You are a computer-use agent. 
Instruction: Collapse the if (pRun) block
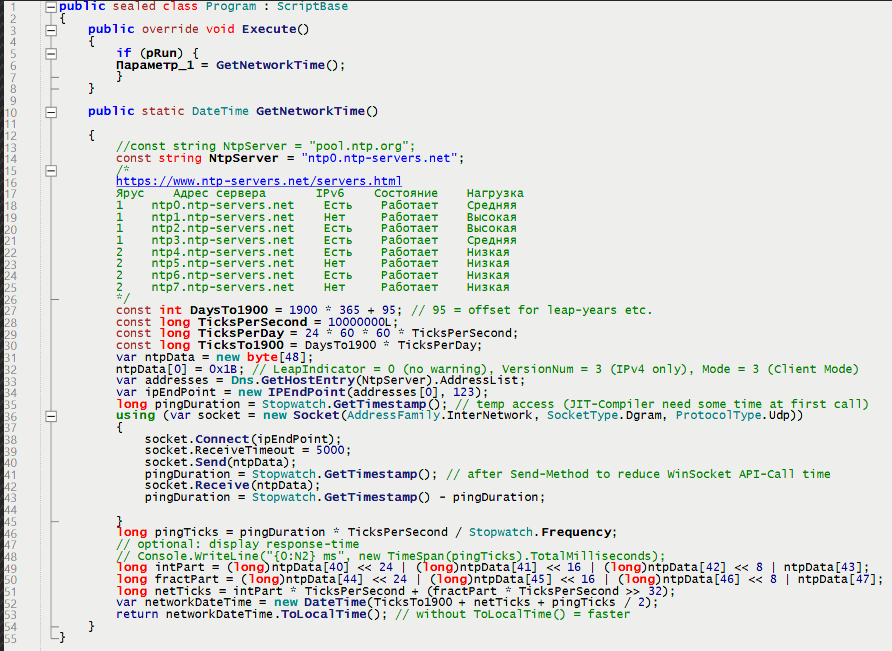coord(50,52)
